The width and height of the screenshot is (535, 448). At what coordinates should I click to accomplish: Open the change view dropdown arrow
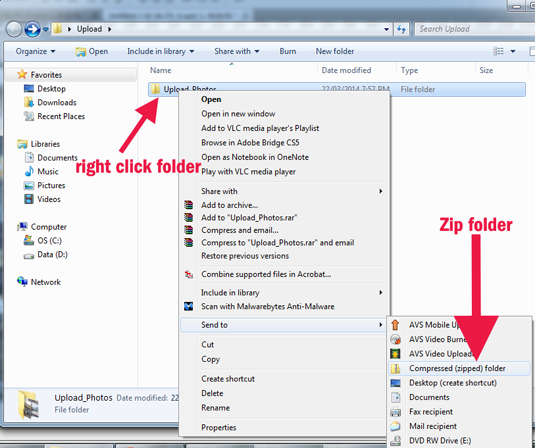click(x=513, y=51)
